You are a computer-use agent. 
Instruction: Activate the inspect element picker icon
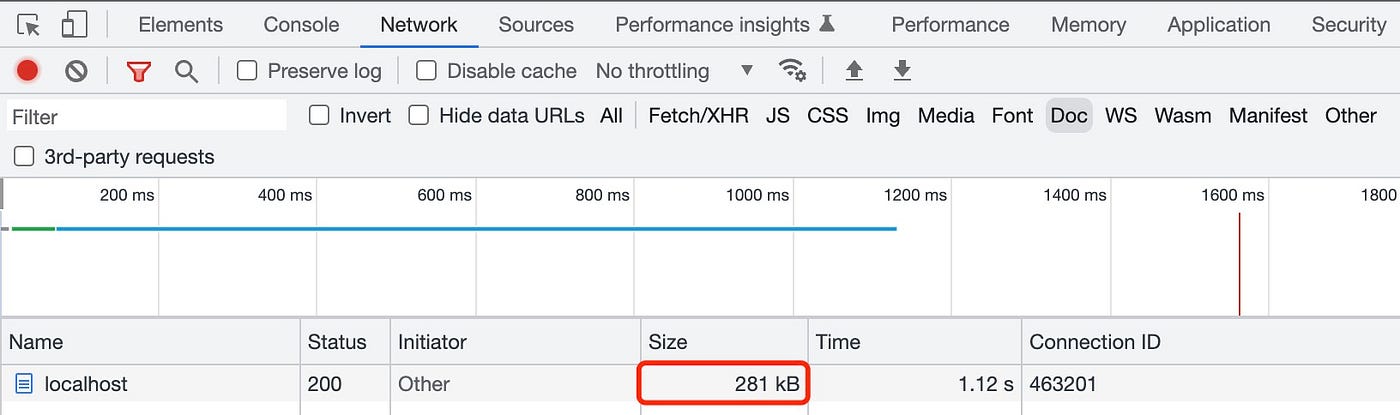pos(29,24)
